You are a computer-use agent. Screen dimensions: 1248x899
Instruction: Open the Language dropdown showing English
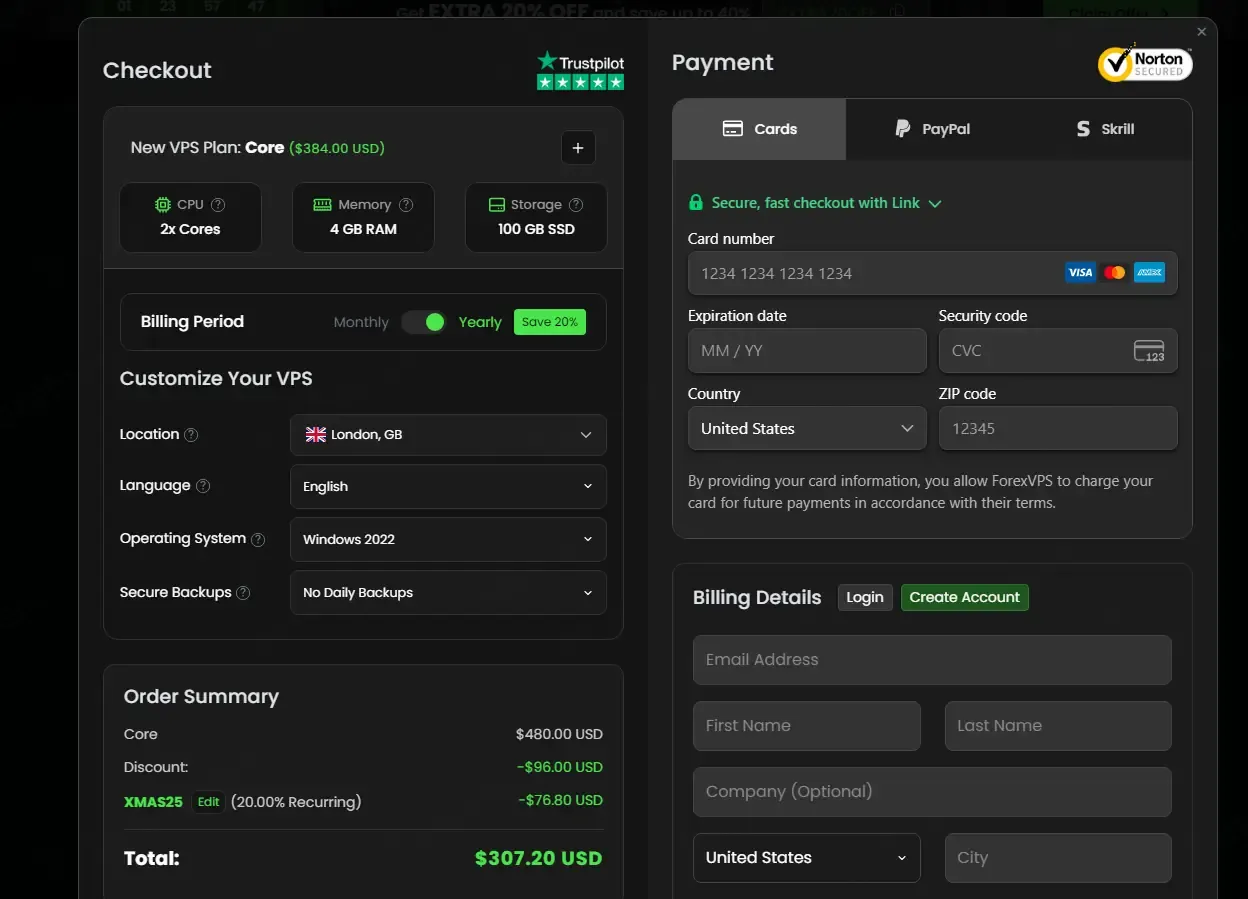(448, 486)
